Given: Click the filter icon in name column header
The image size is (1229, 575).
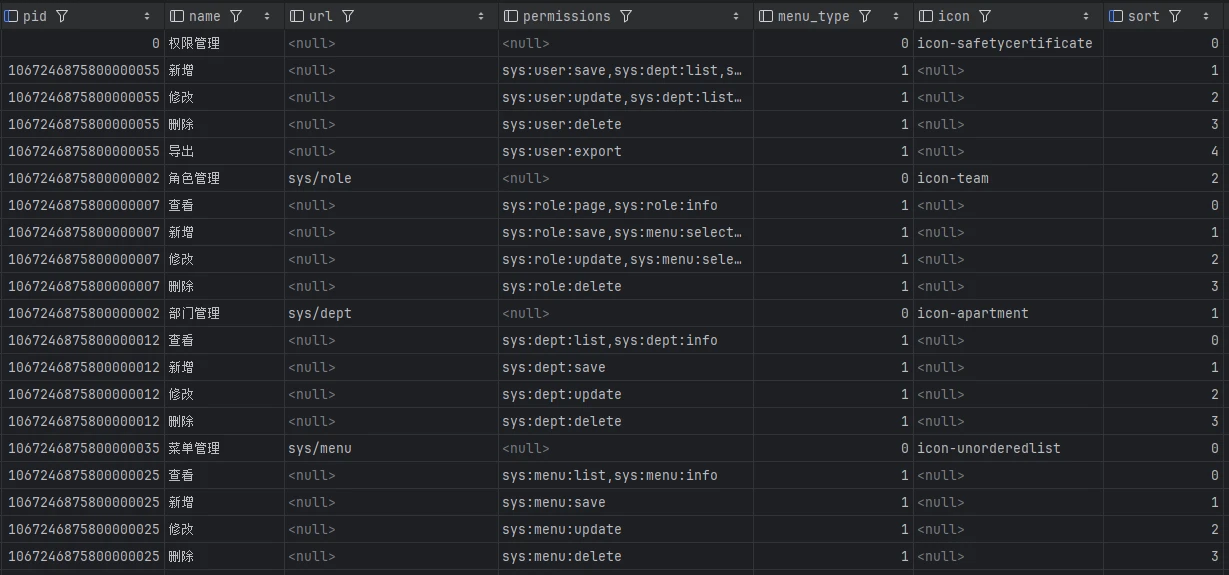Looking at the screenshot, I should (x=236, y=16).
